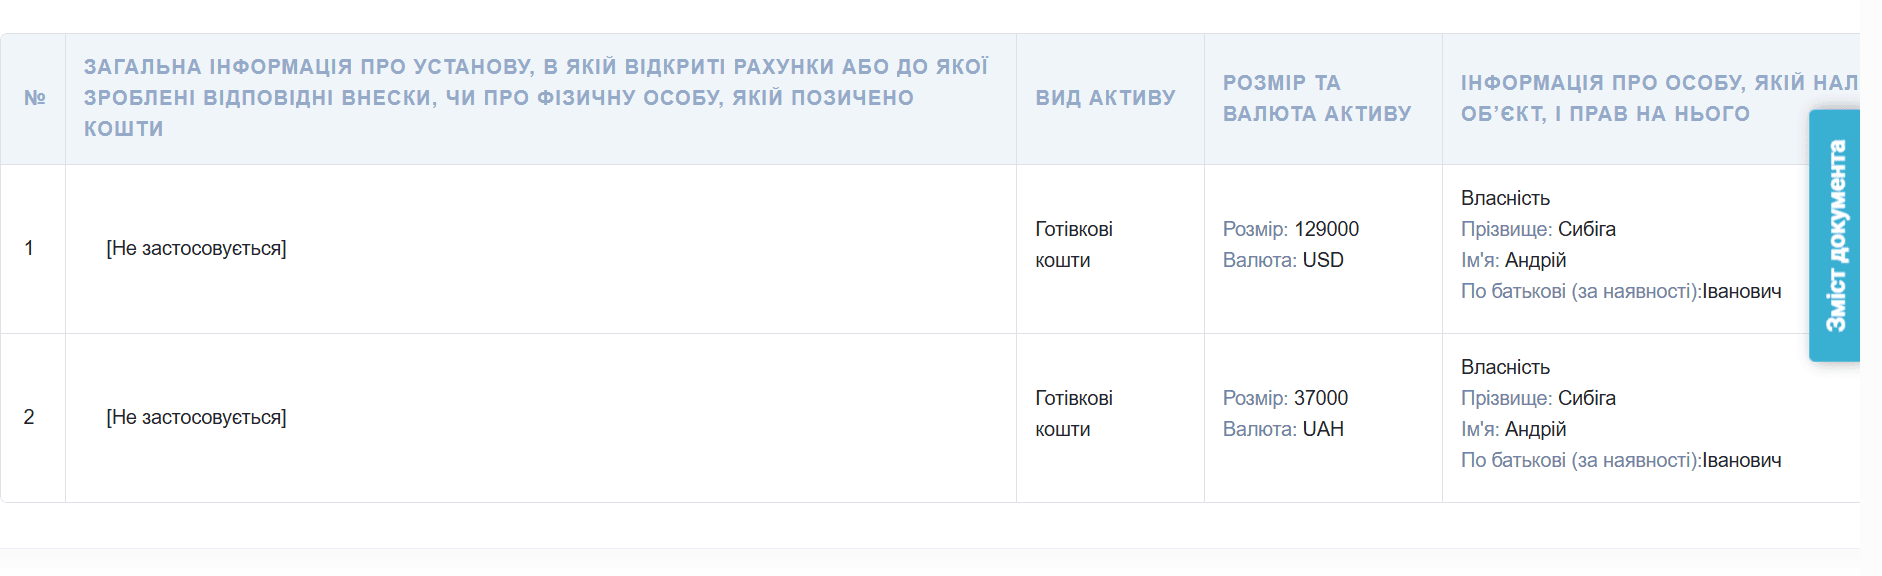Open the 'Зміст документа' side tab
1882x576 pixels.
(1835, 236)
